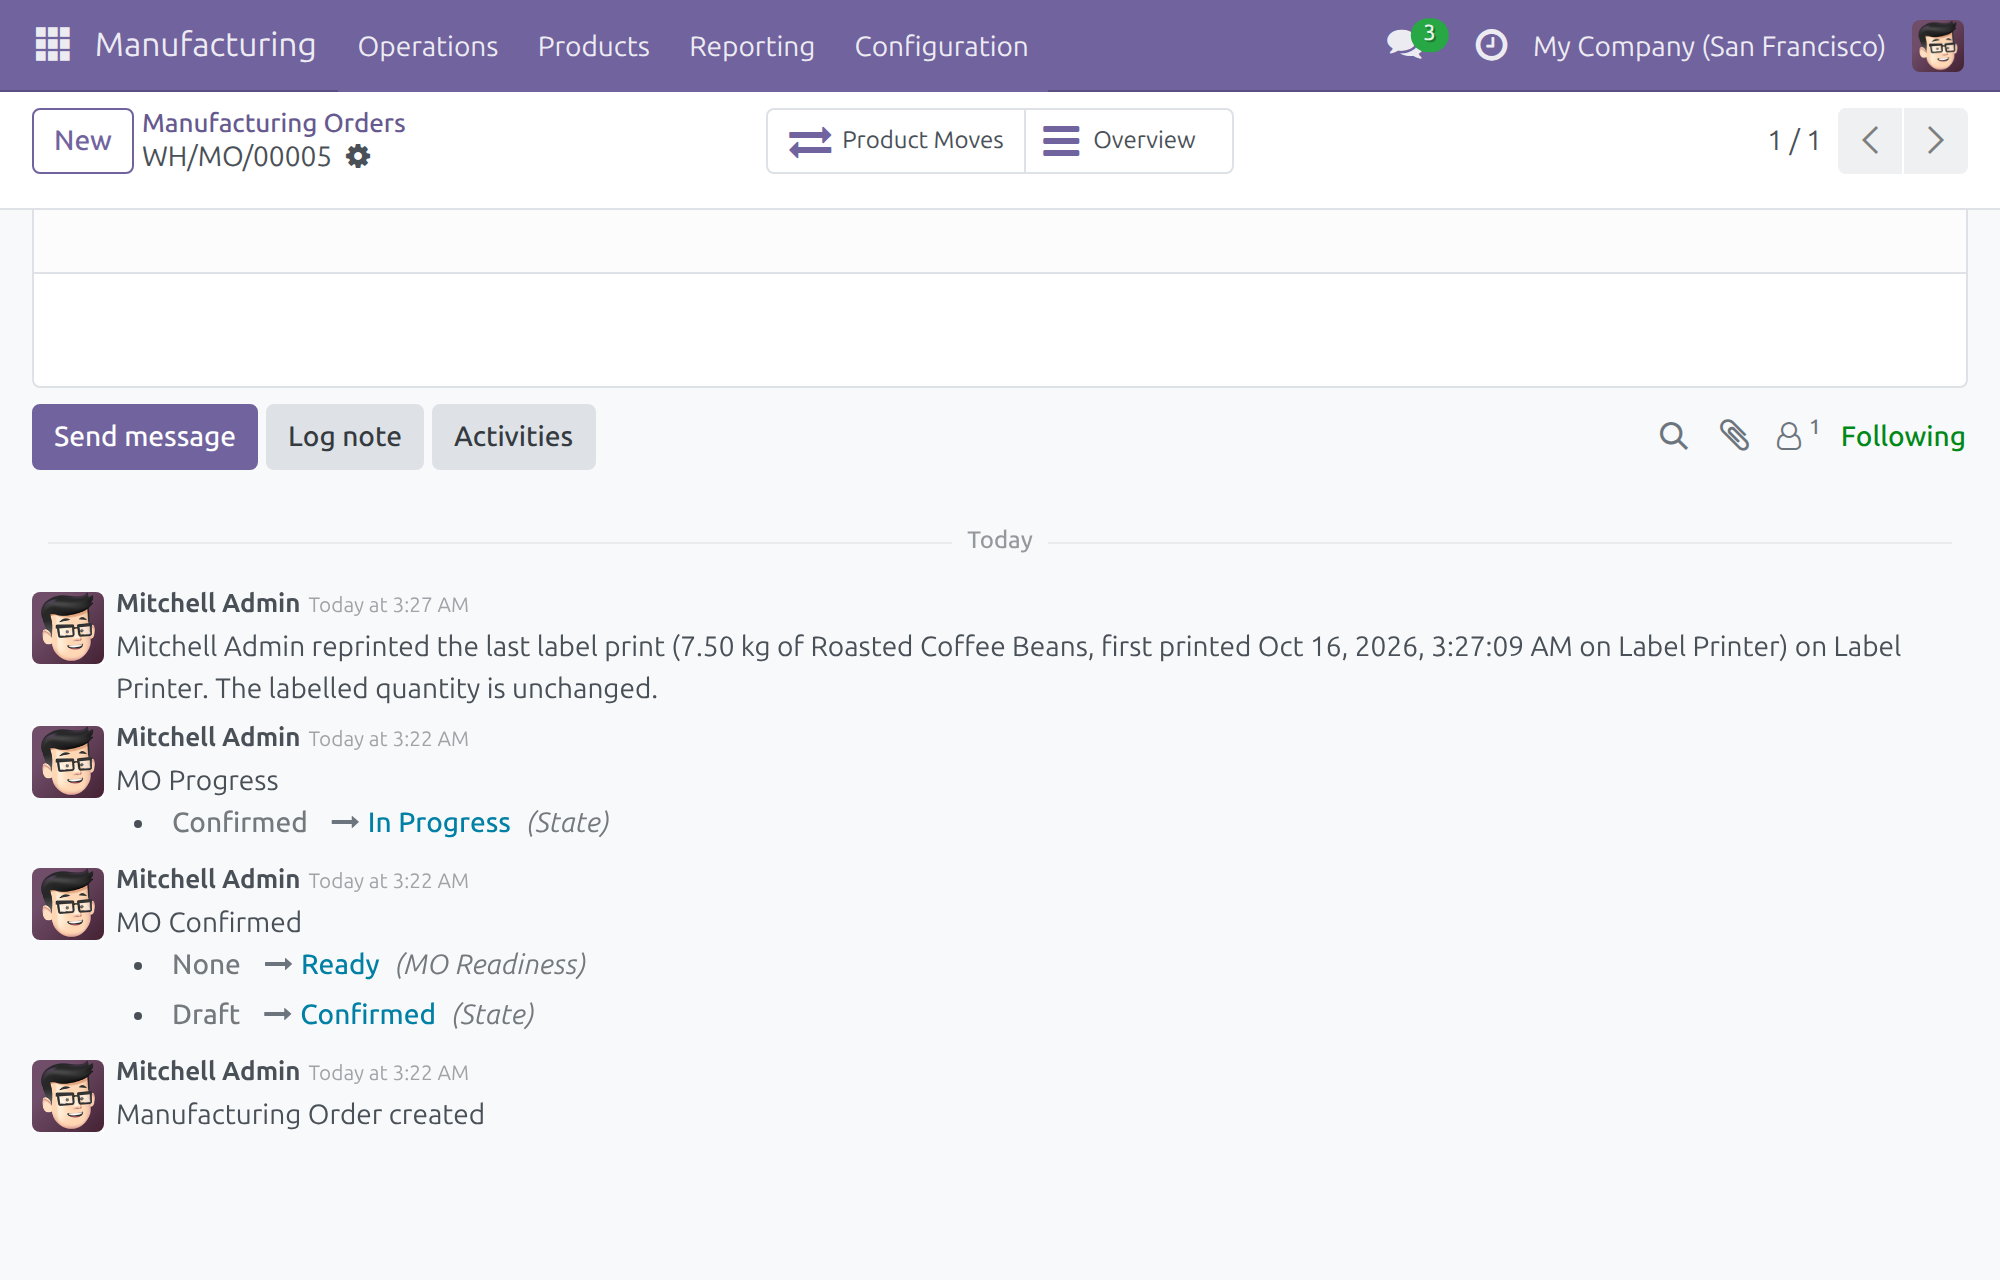Open the Reporting menu

pyautogui.click(x=752, y=46)
